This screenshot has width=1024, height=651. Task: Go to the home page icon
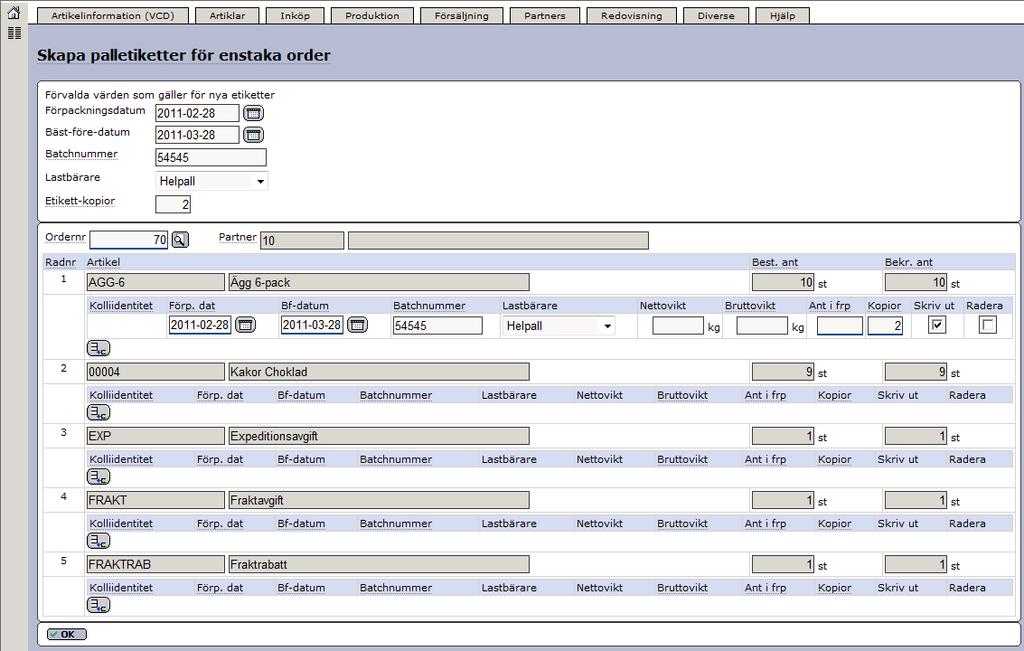14,12
